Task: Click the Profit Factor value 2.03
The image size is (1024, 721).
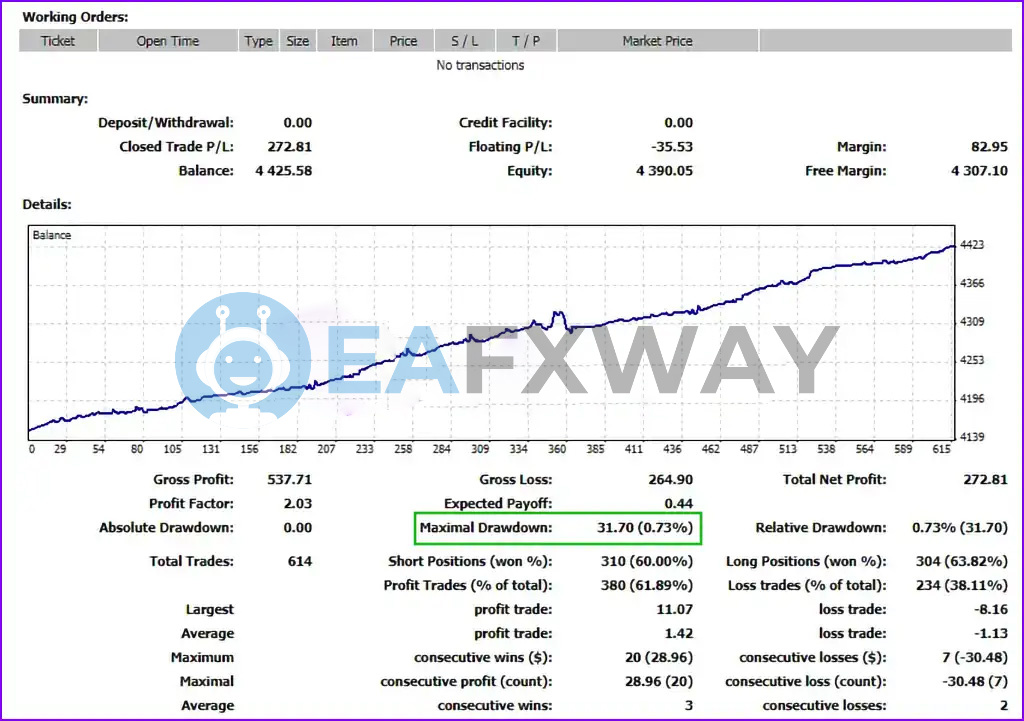Action: 296,503
